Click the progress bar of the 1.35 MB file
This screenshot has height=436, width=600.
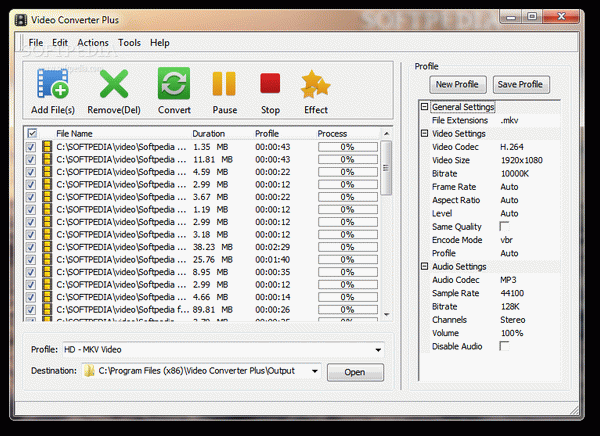347,147
